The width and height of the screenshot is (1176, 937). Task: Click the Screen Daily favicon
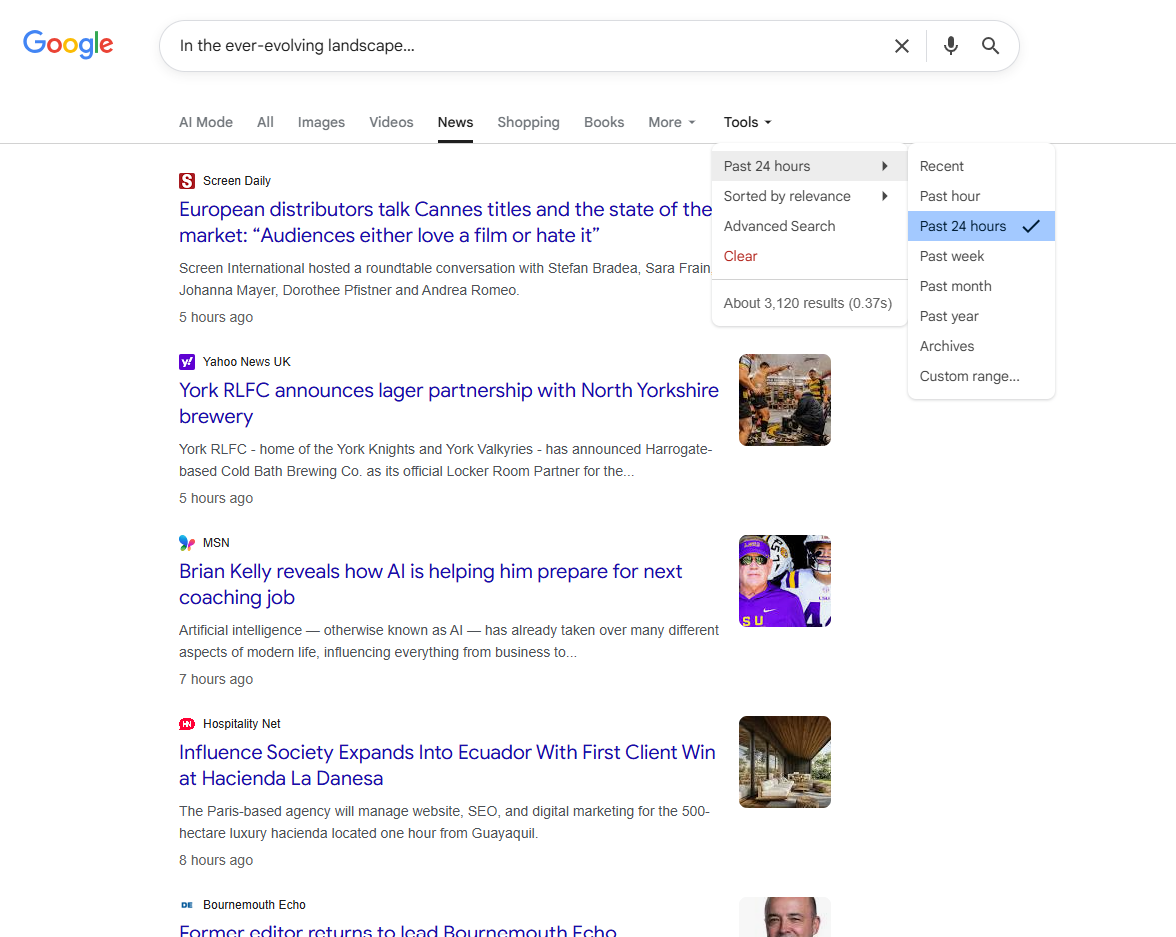[187, 181]
